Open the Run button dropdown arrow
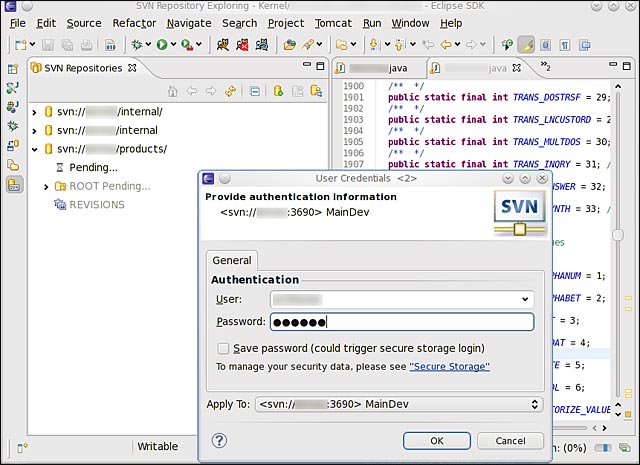This screenshot has width=640, height=465. [x=173, y=44]
